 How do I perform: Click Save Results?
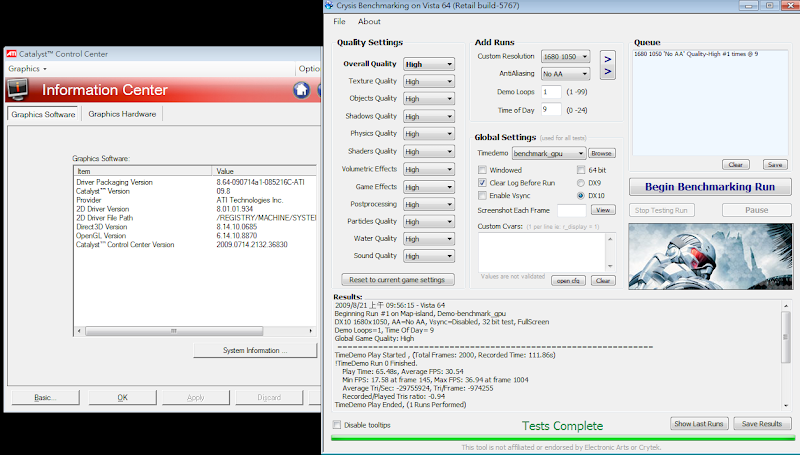tap(762, 424)
